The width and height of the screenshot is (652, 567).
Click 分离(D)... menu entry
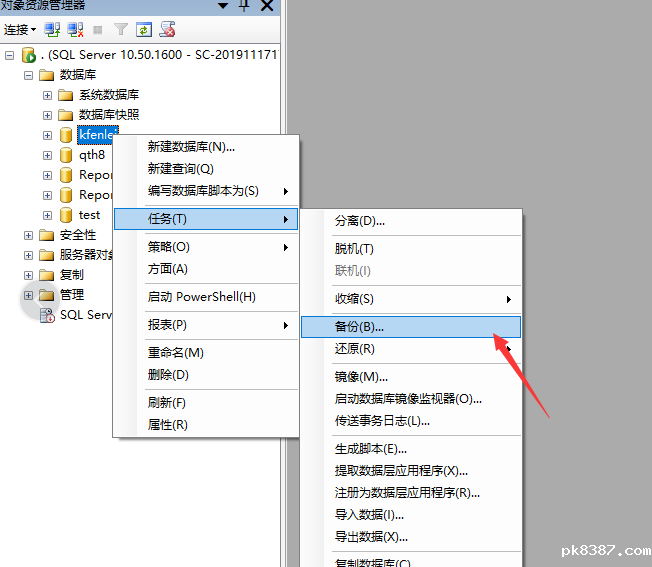coord(360,221)
